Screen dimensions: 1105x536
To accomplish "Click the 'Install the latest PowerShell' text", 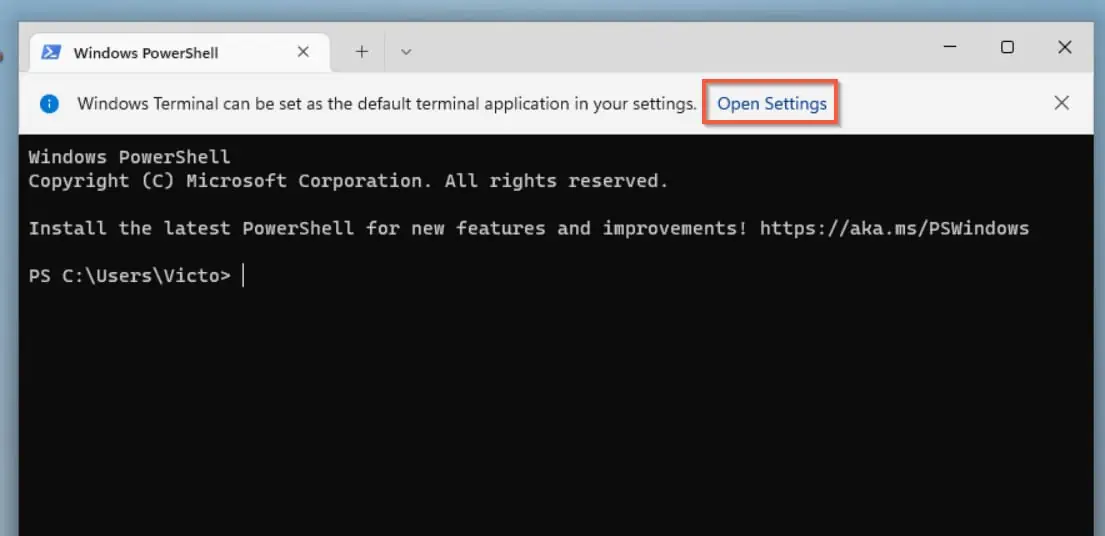I will [x=191, y=228].
